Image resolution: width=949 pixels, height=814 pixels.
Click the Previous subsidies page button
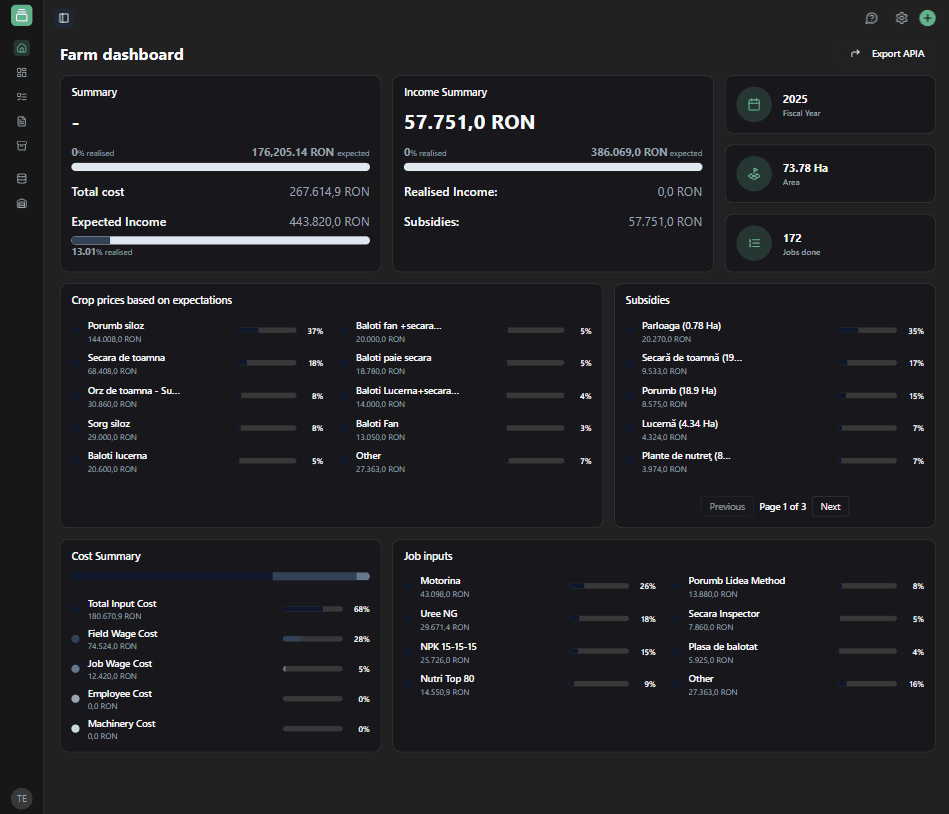pos(727,507)
